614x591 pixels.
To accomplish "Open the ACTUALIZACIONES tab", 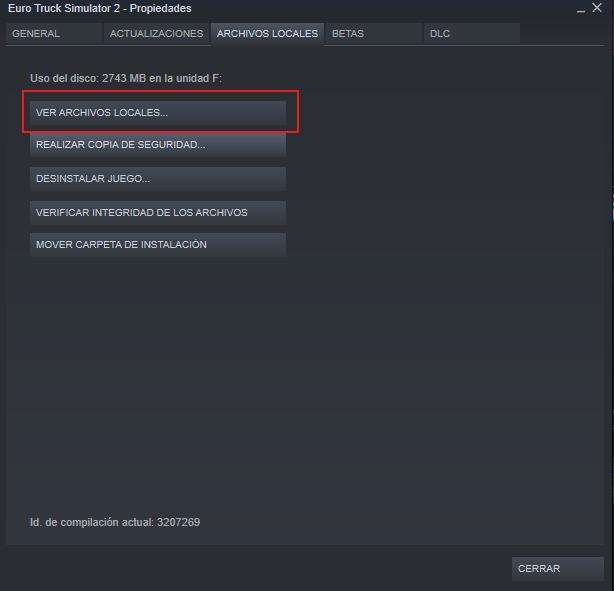I will coord(156,34).
